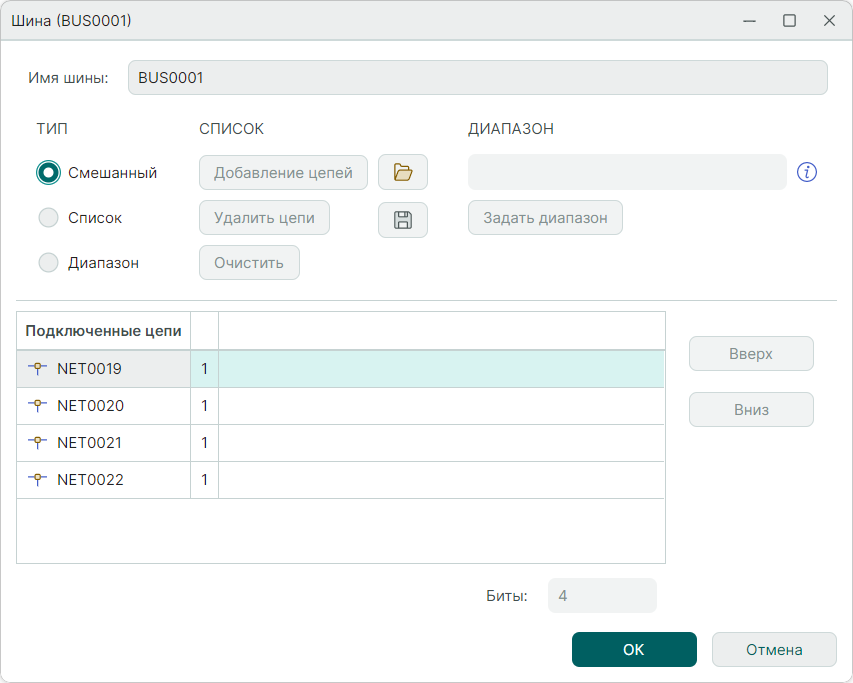Click the save diskette icon button
Screen dimensions: 853x683
(x=403, y=220)
